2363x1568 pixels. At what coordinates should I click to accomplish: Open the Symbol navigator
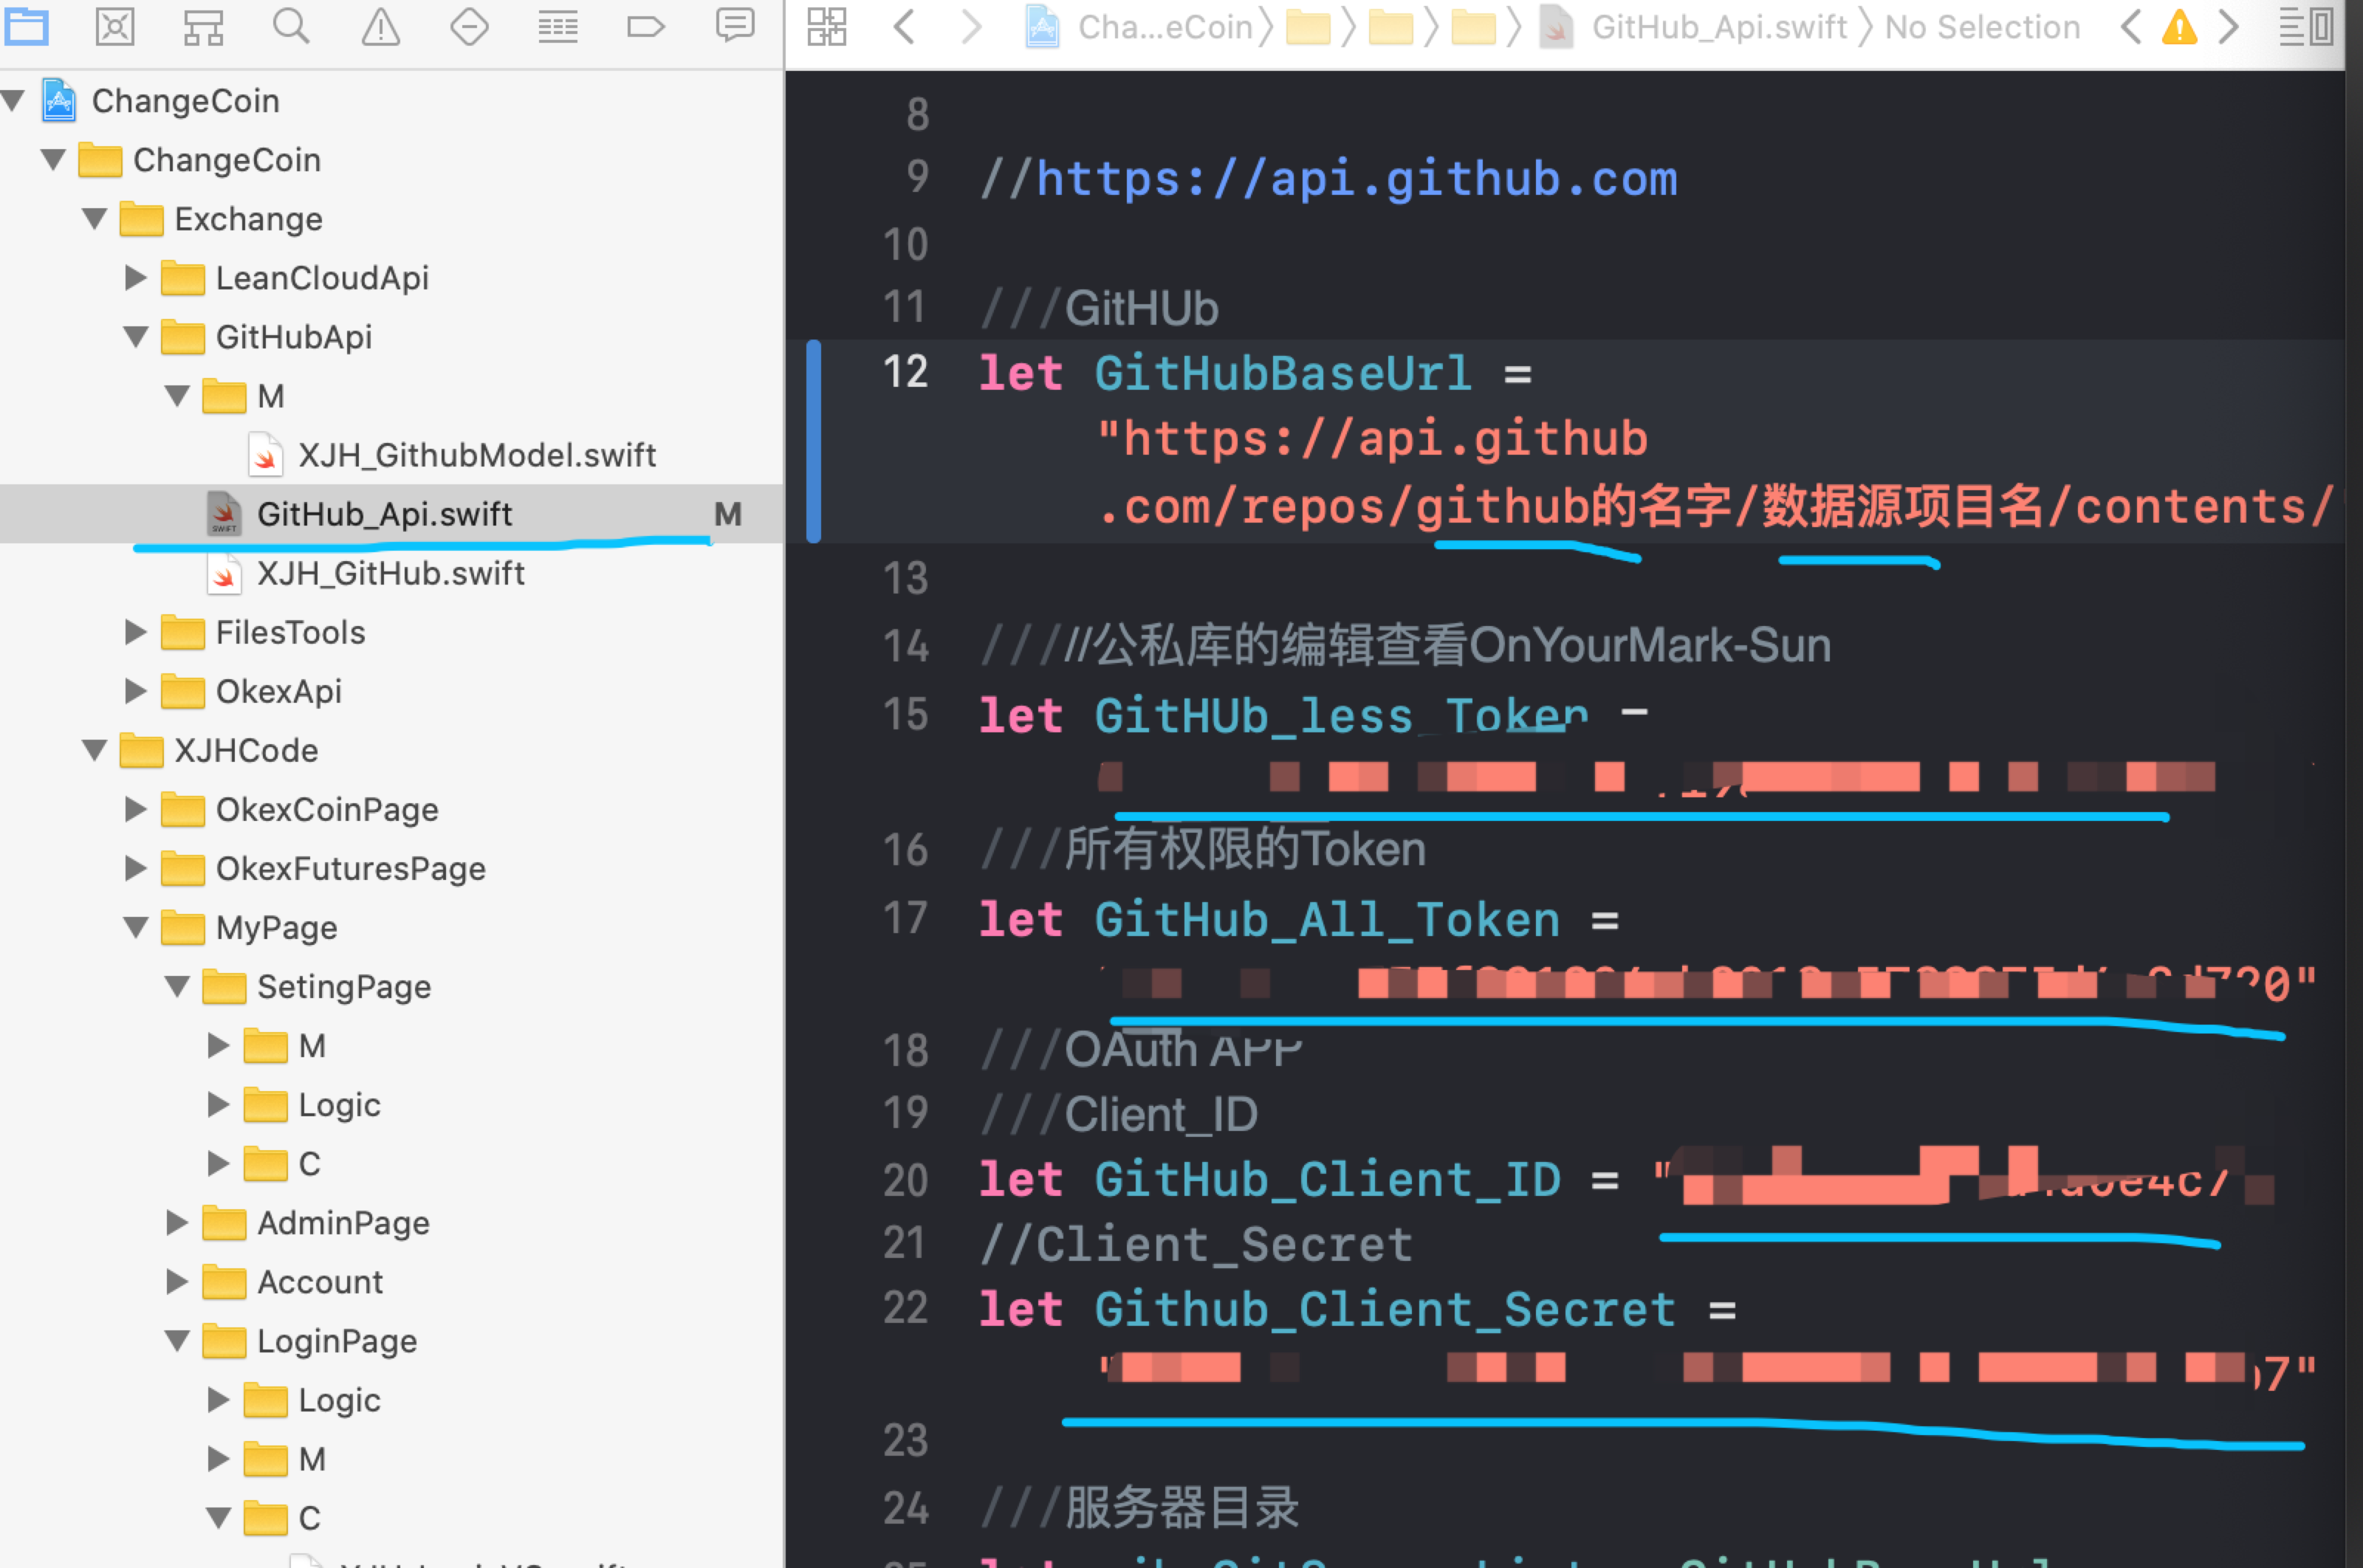pyautogui.click(x=203, y=27)
